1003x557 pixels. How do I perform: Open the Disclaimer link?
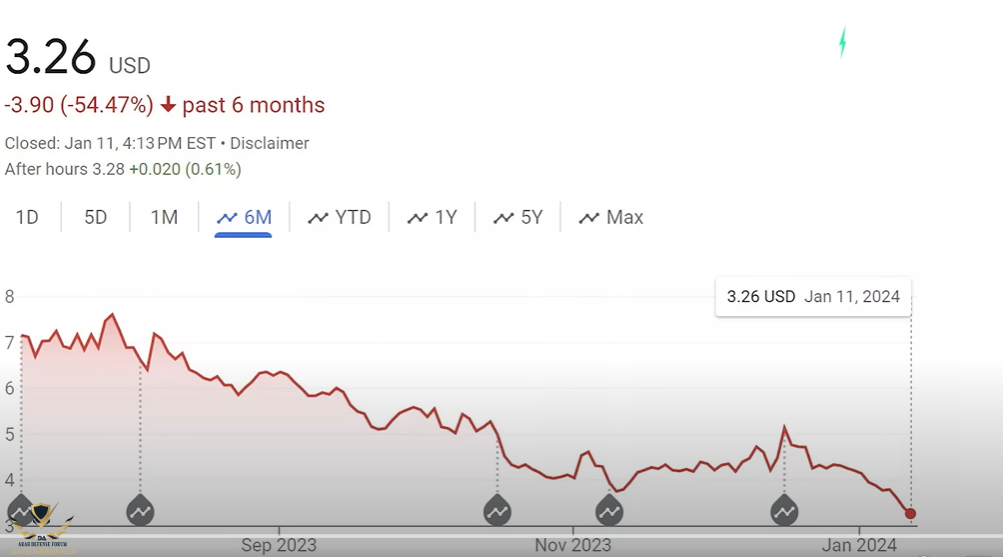[x=269, y=143]
